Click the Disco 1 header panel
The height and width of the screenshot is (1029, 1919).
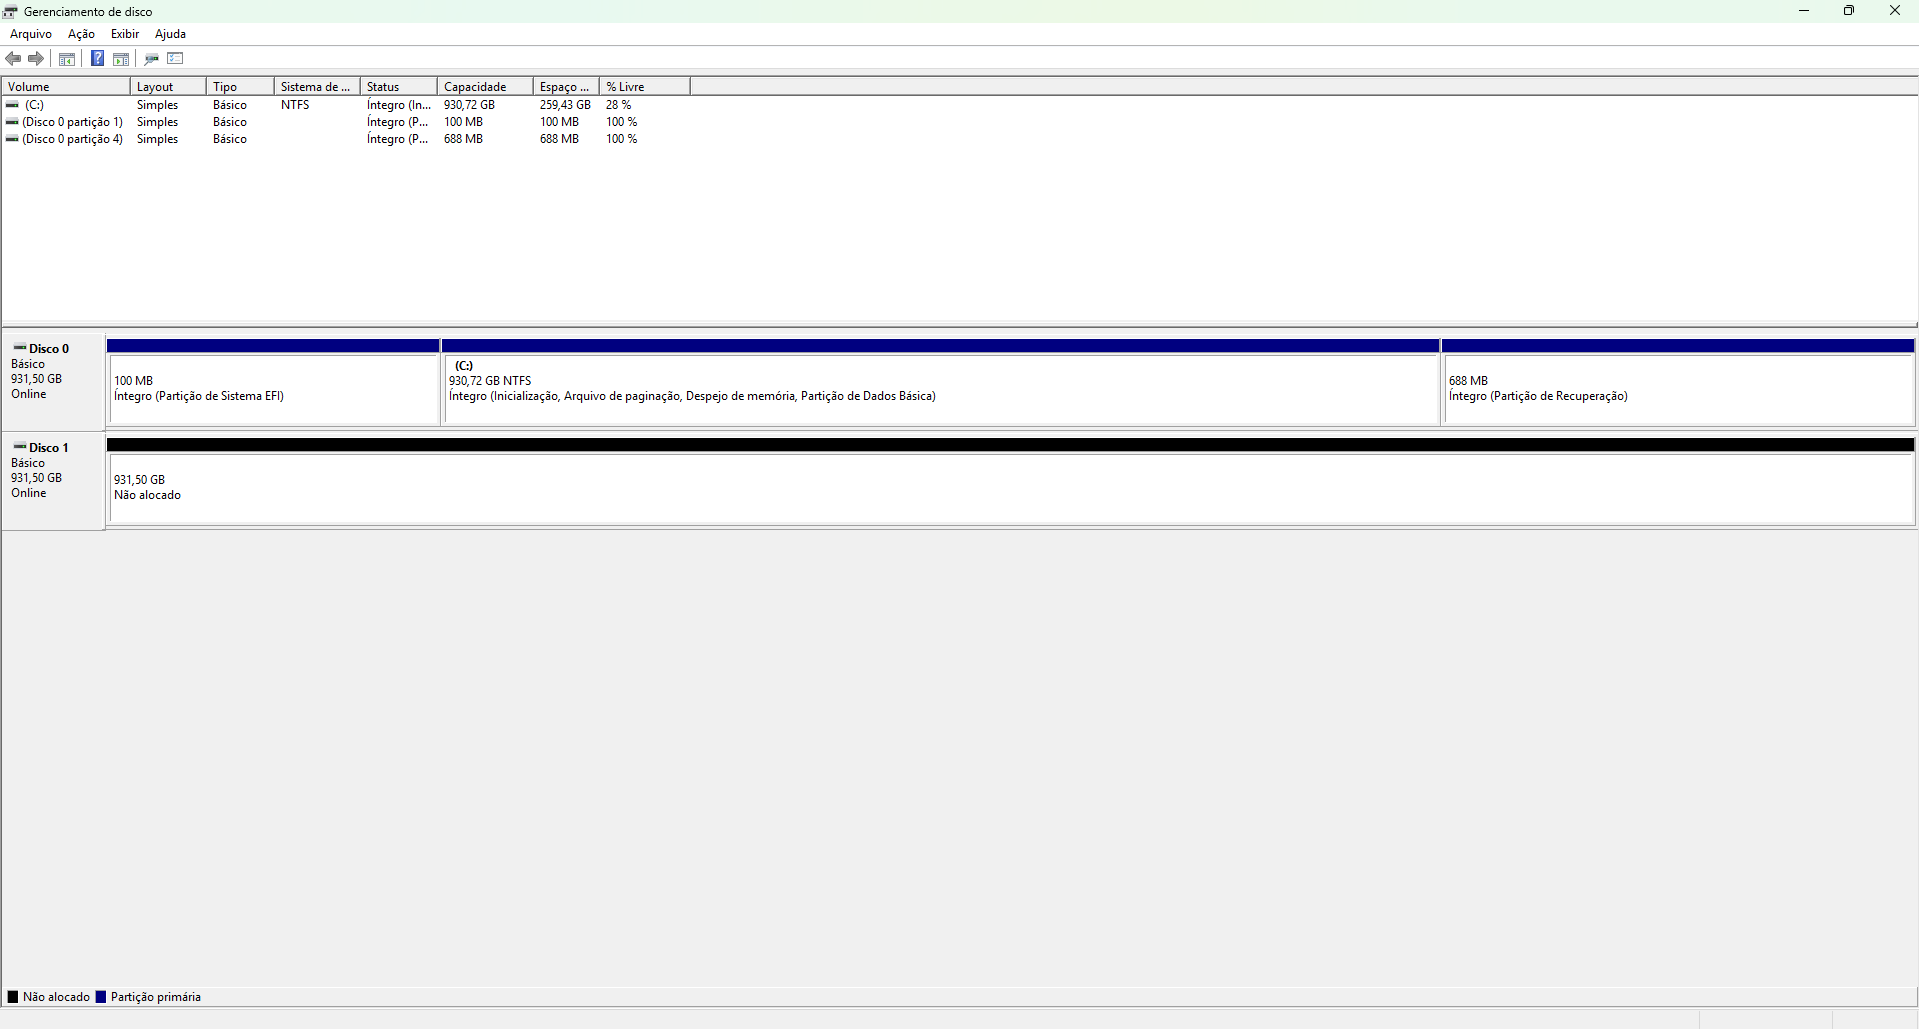pos(53,480)
